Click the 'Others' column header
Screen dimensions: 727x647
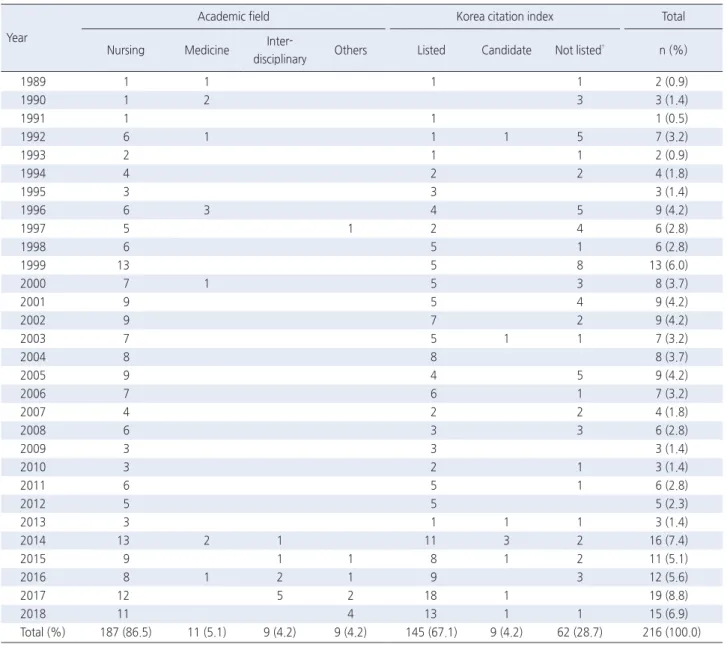pos(351,50)
